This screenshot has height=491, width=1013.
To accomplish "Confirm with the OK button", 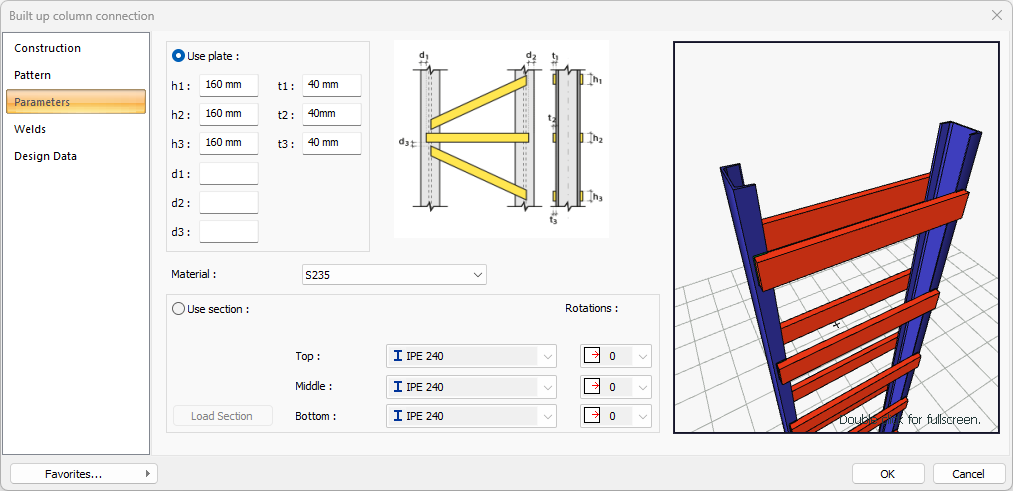I will [887, 474].
